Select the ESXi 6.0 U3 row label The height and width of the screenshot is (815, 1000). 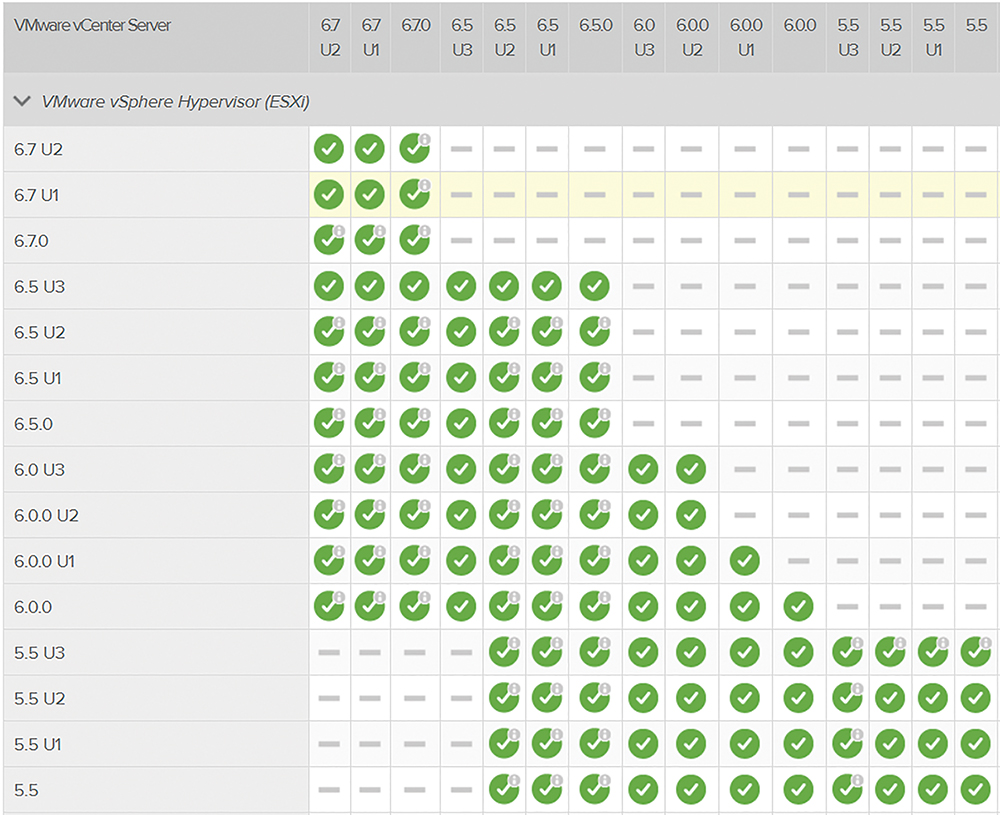click(x=40, y=470)
